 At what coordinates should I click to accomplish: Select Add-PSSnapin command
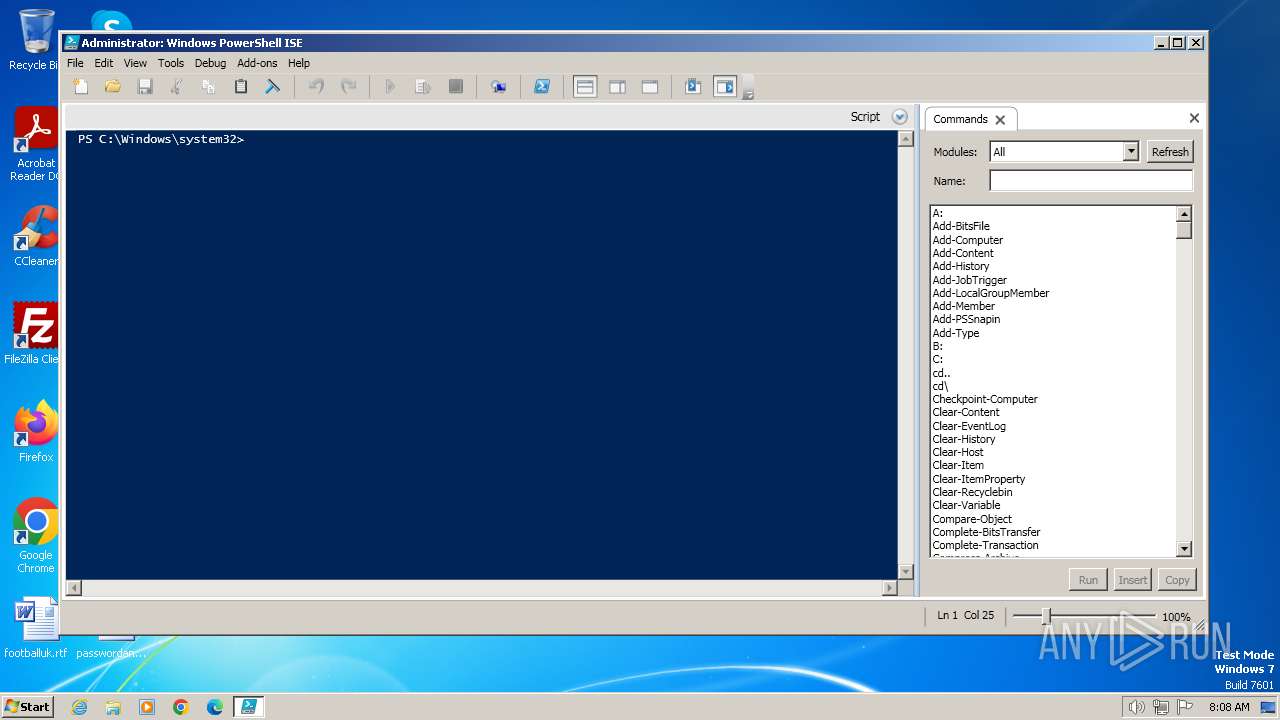tap(966, 319)
